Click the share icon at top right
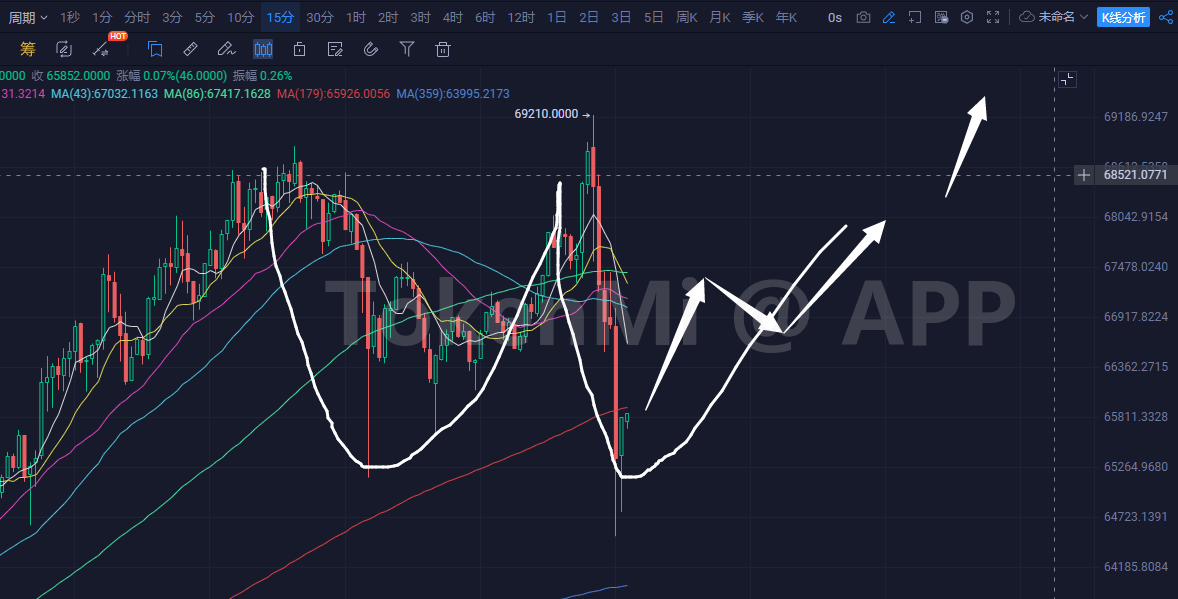The height and width of the screenshot is (599, 1178). click(x=1165, y=17)
